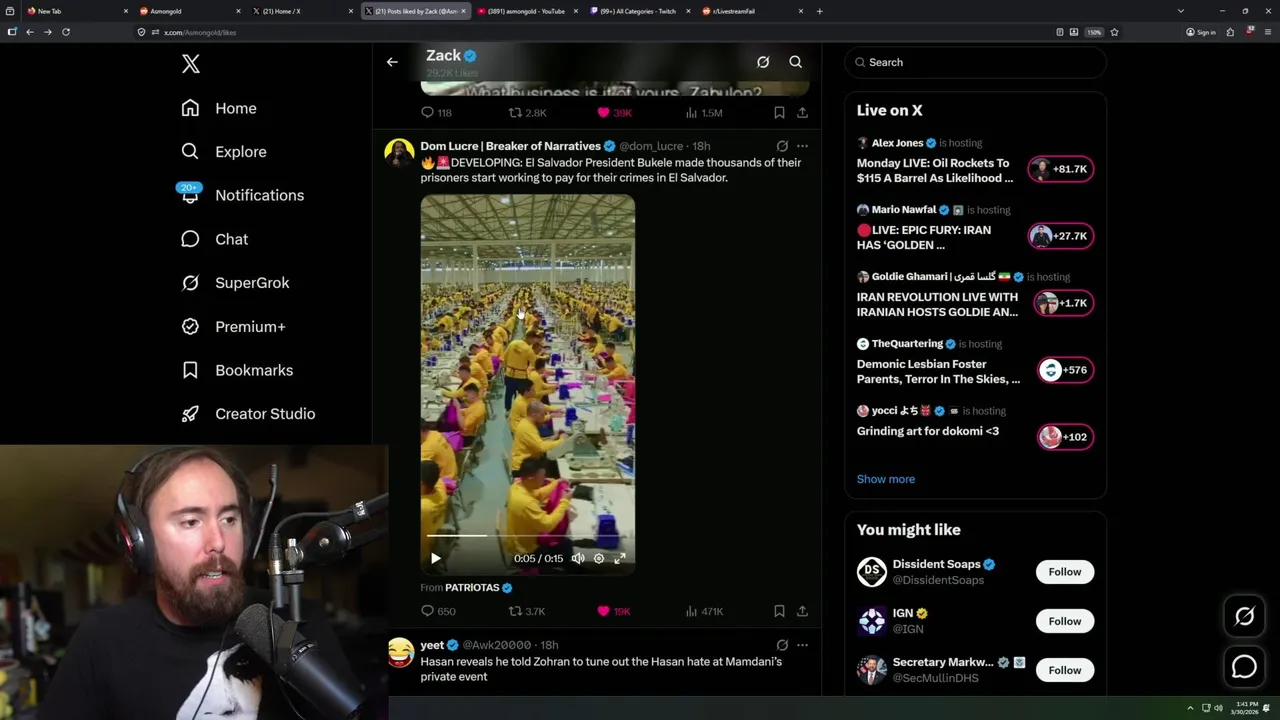The width and height of the screenshot is (1280, 720).
Task: Follow Secretary Markw... account
Action: (x=1064, y=670)
